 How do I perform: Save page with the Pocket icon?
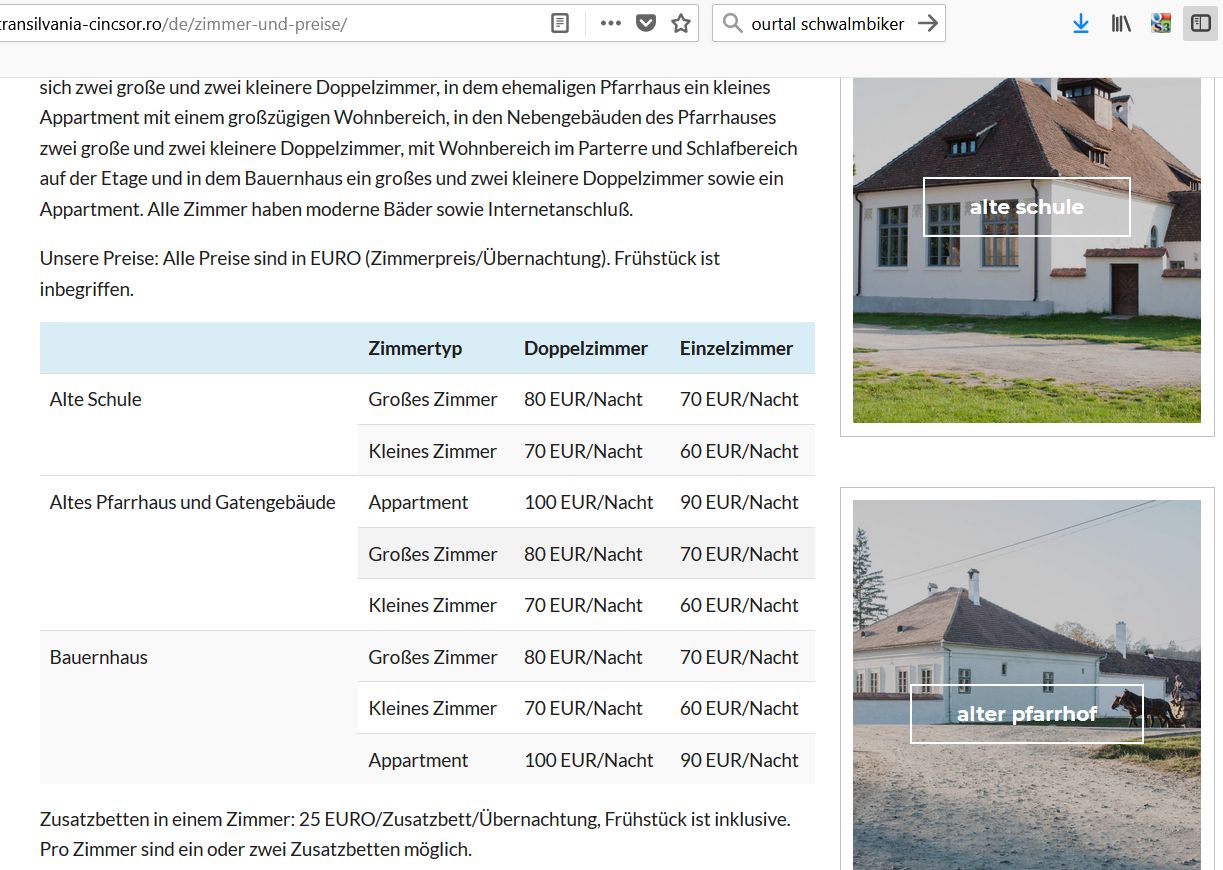646,23
